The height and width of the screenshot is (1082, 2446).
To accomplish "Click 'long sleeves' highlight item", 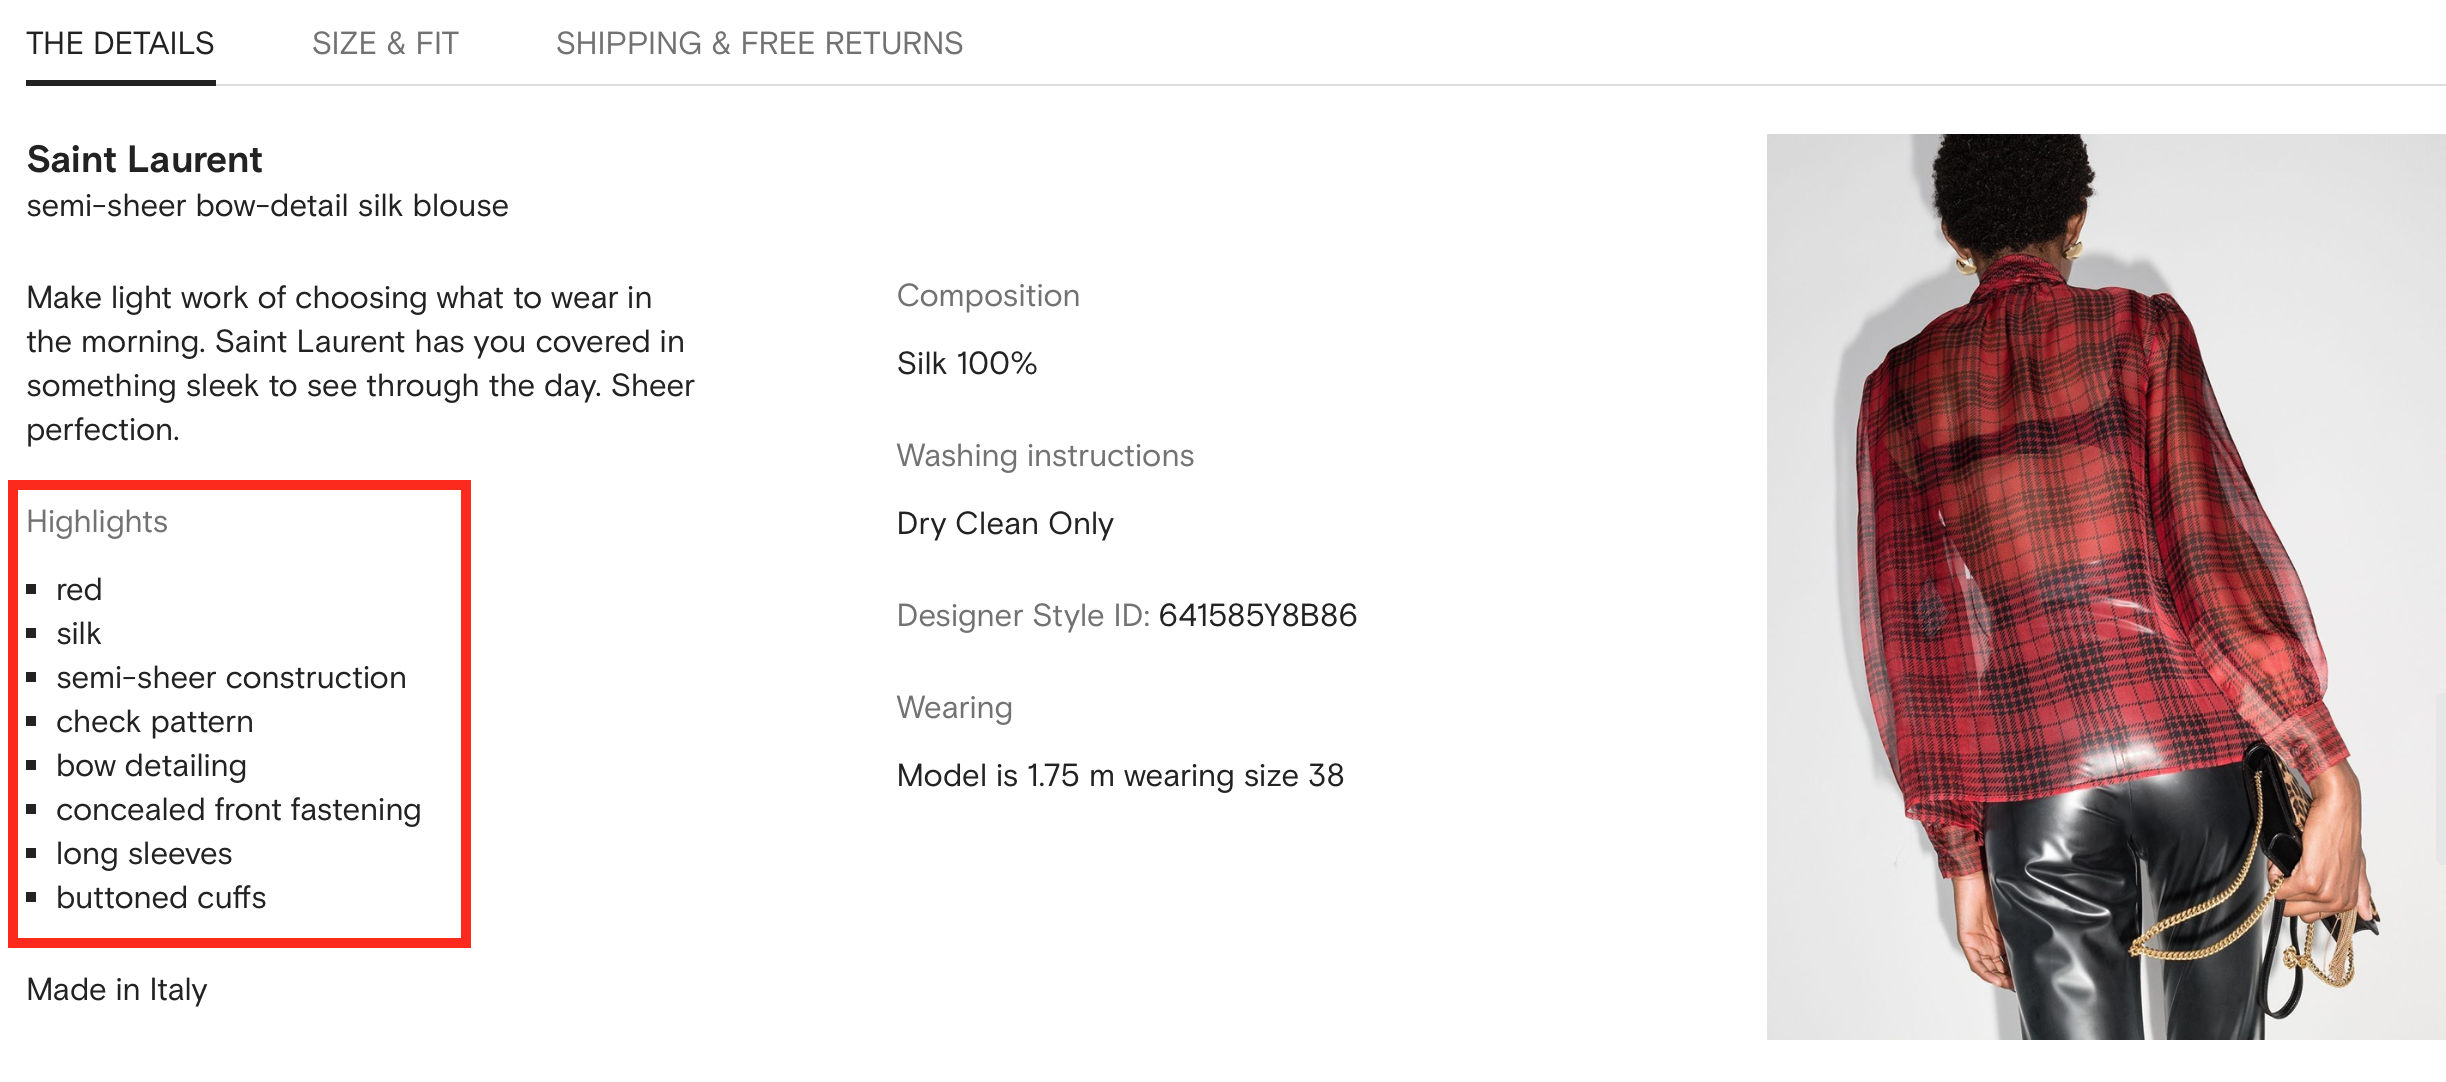I will pos(144,854).
